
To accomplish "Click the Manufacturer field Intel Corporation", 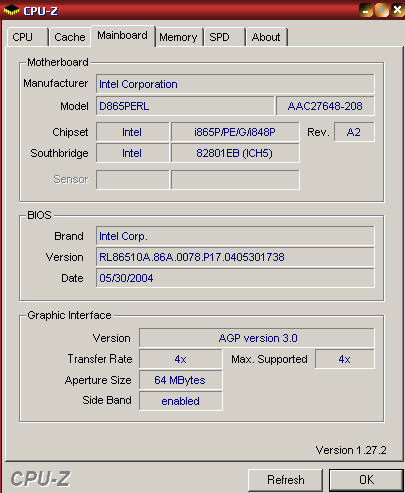I will pyautogui.click(x=235, y=84).
